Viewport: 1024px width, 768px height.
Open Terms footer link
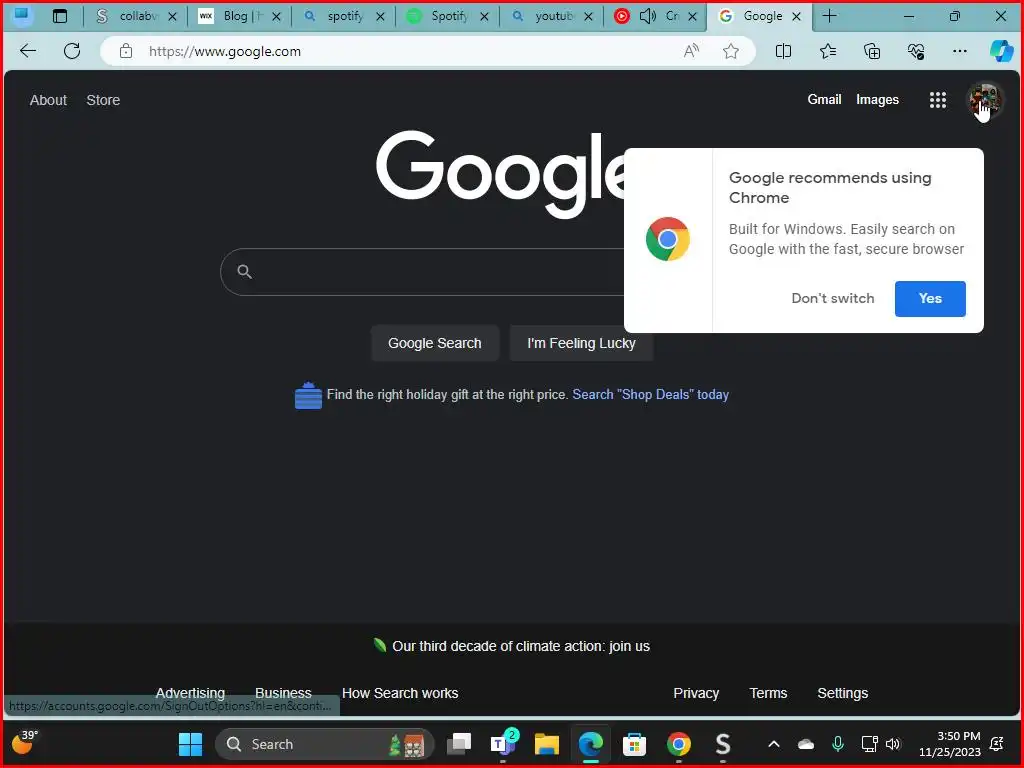tap(768, 693)
